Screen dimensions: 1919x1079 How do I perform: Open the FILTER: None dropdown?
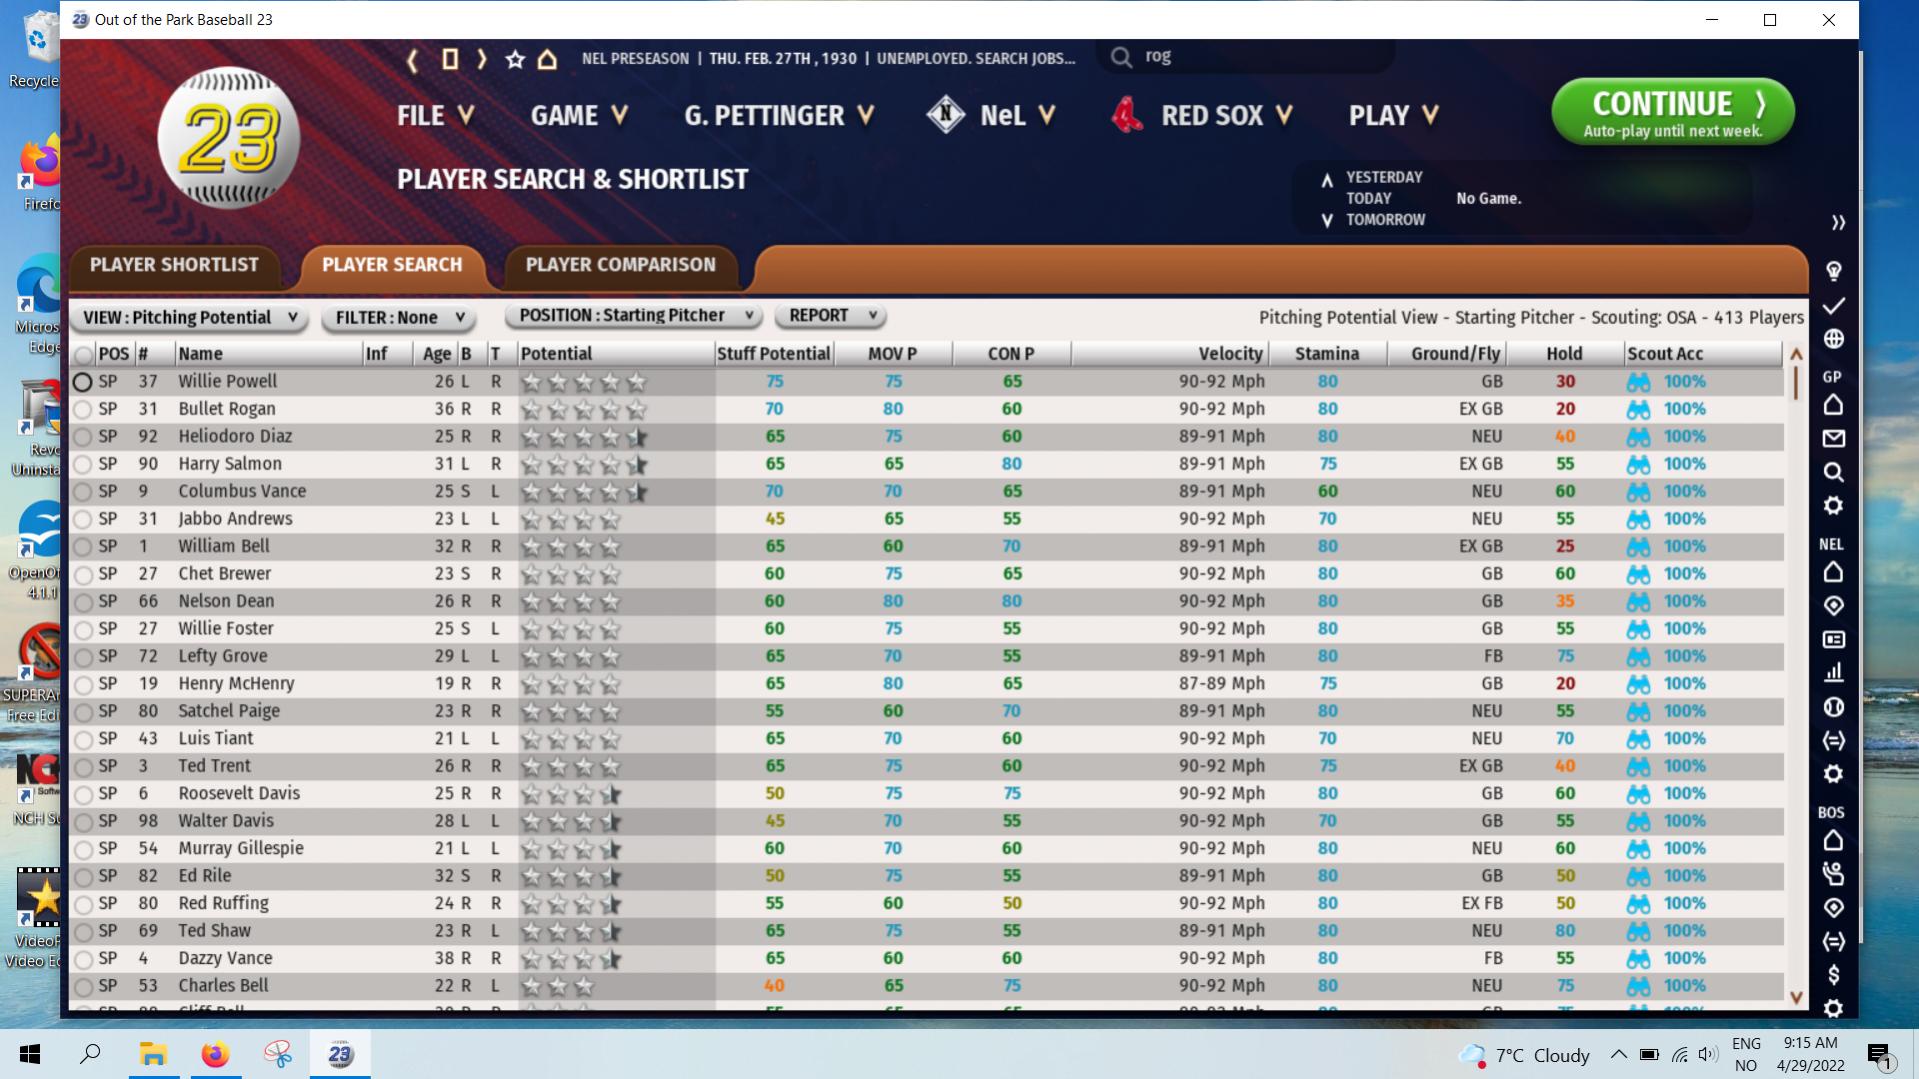click(399, 318)
